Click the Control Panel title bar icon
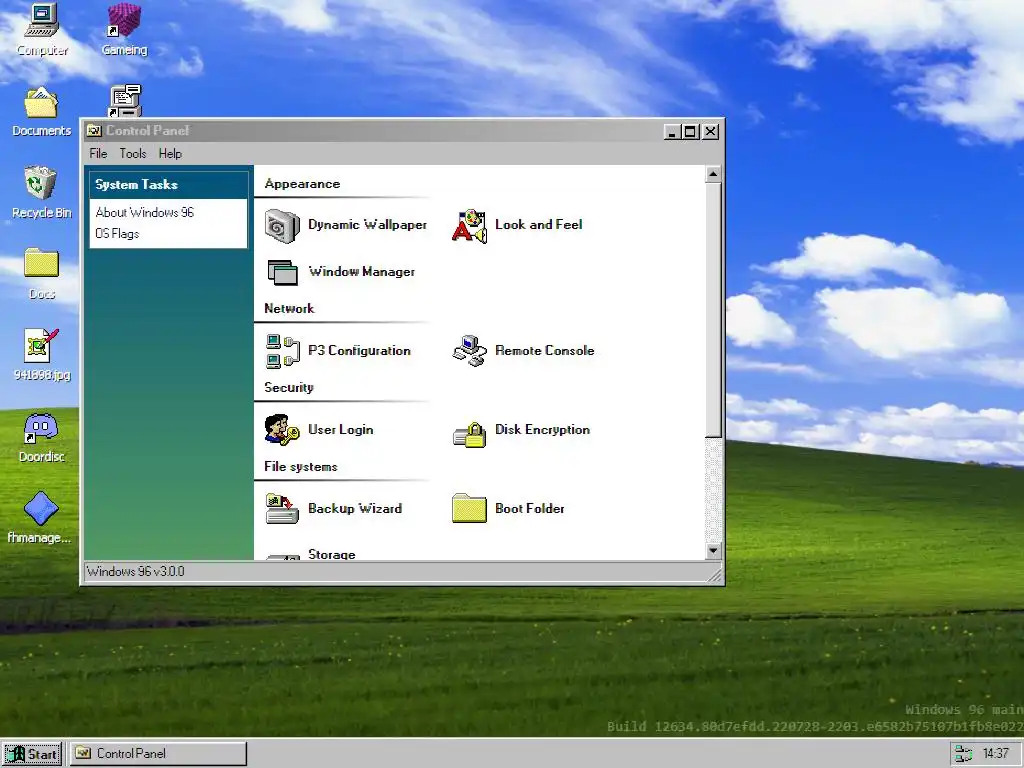Image resolution: width=1024 pixels, height=768 pixels. pos(94,131)
